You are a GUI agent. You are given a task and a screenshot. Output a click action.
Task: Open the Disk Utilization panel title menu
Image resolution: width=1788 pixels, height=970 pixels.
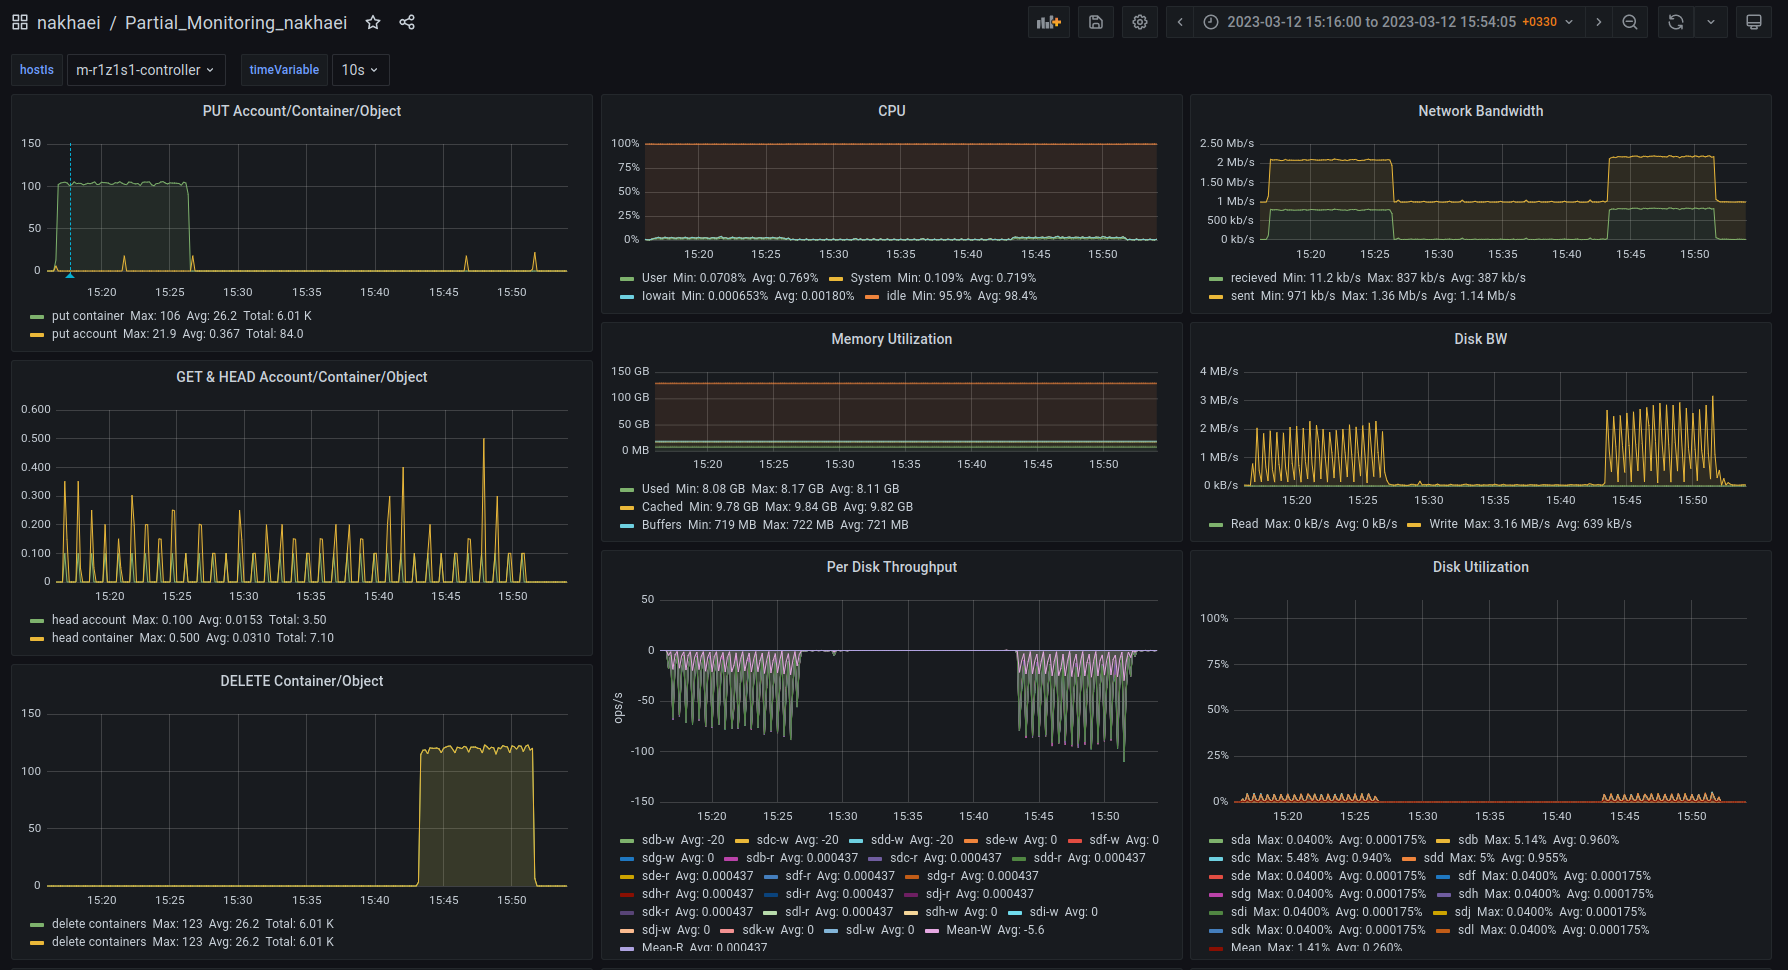pos(1480,567)
